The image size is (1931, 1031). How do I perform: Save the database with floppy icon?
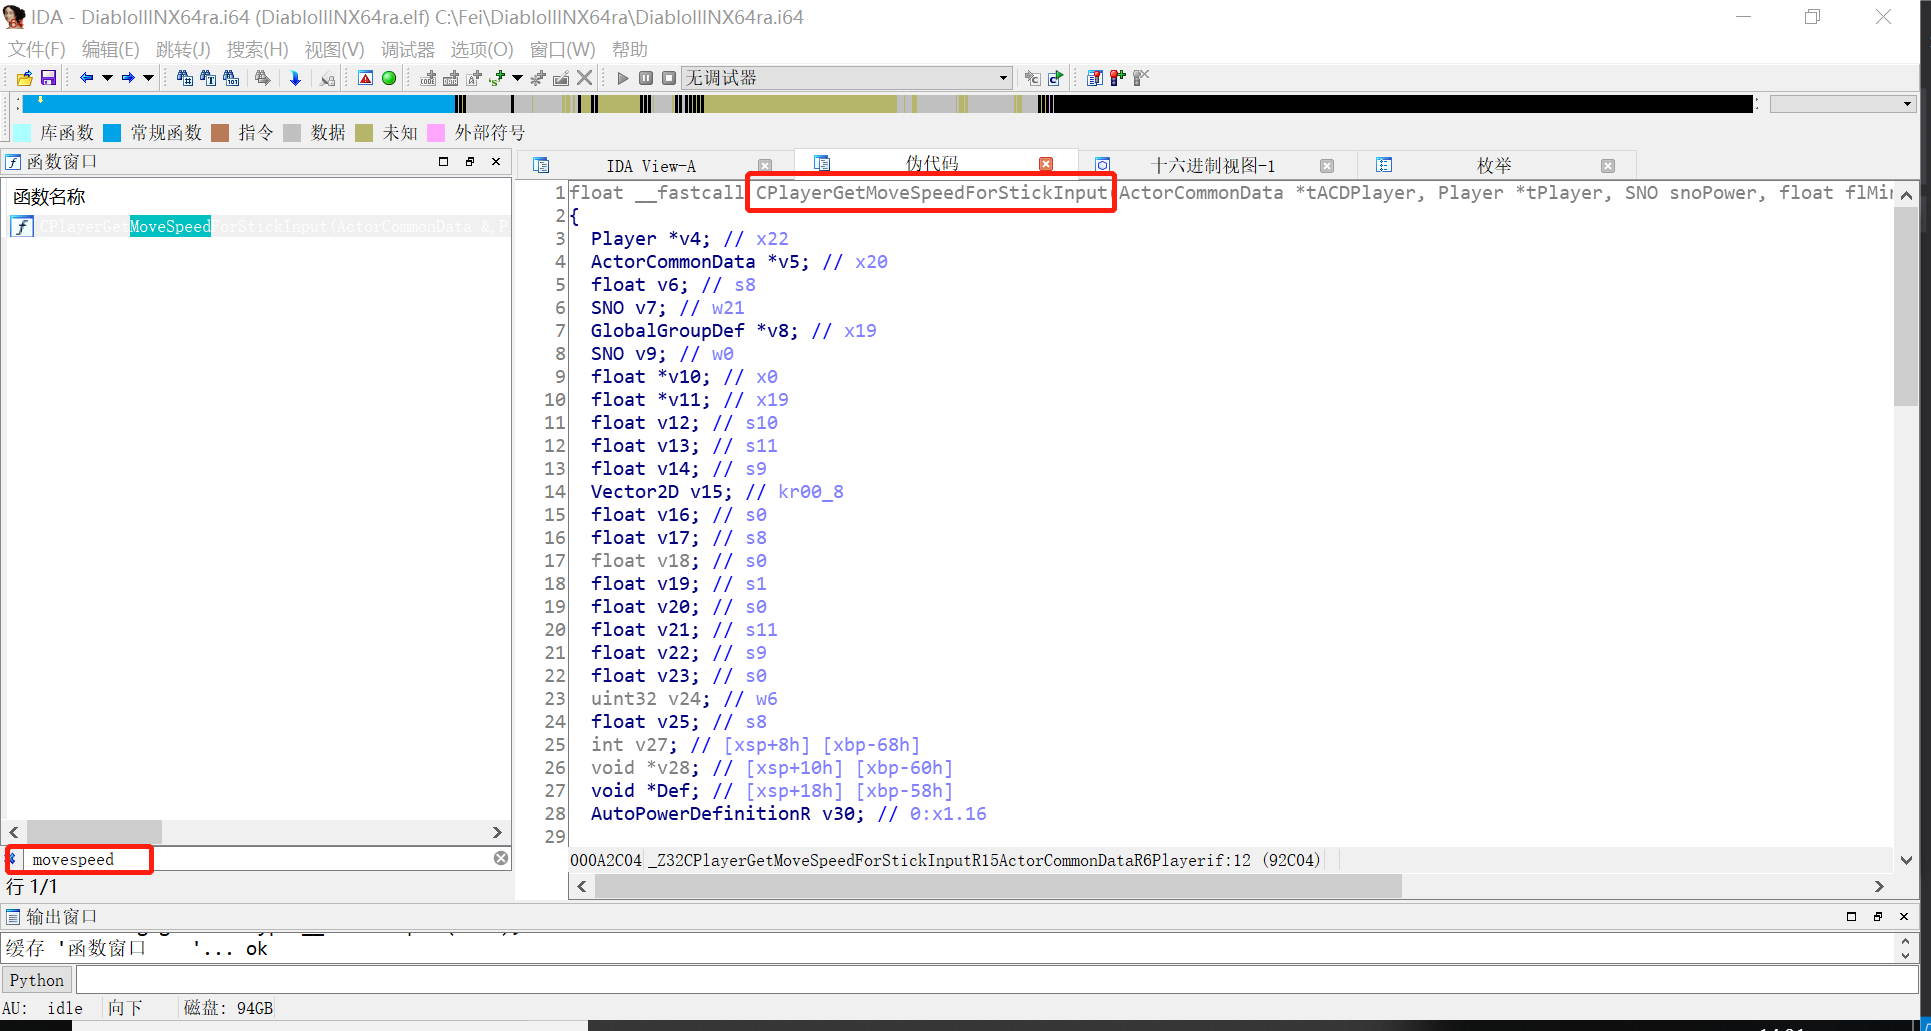[x=48, y=78]
